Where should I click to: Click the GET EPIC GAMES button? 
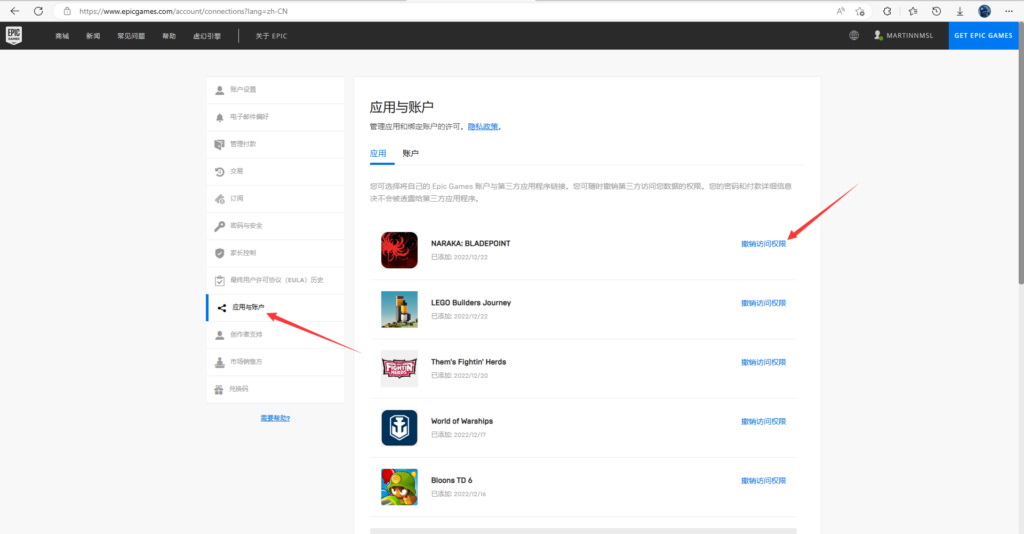[x=983, y=35]
